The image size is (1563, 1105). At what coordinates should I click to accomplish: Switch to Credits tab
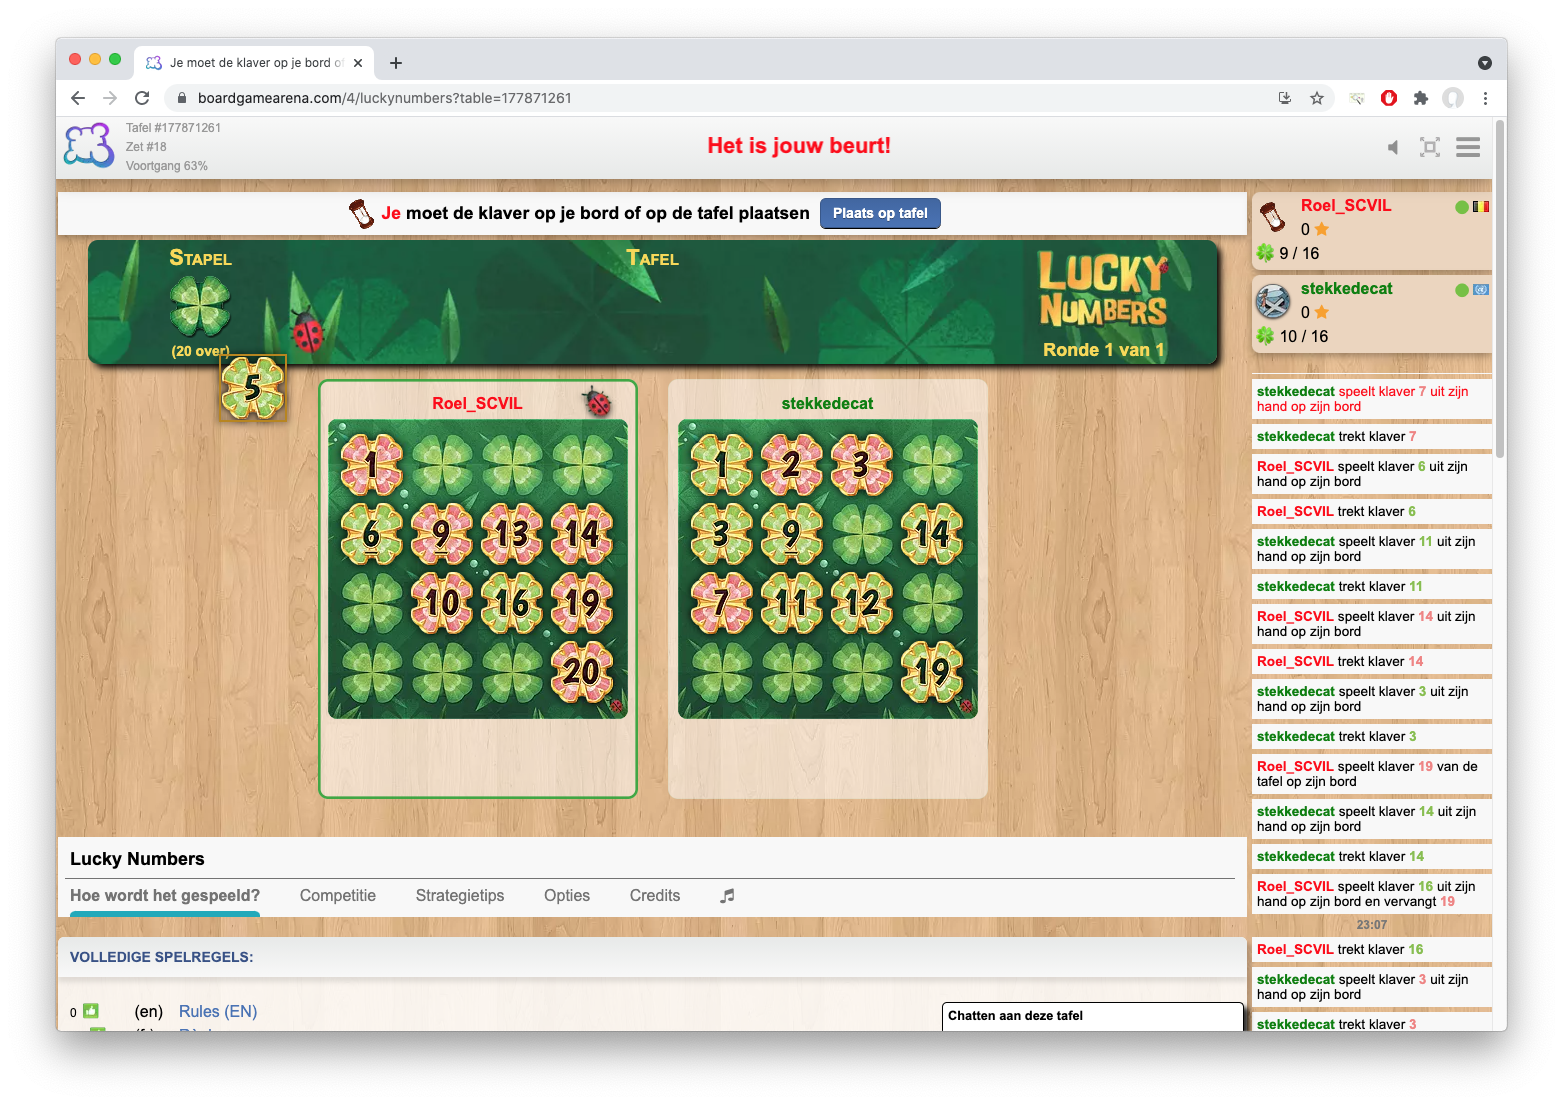[655, 896]
